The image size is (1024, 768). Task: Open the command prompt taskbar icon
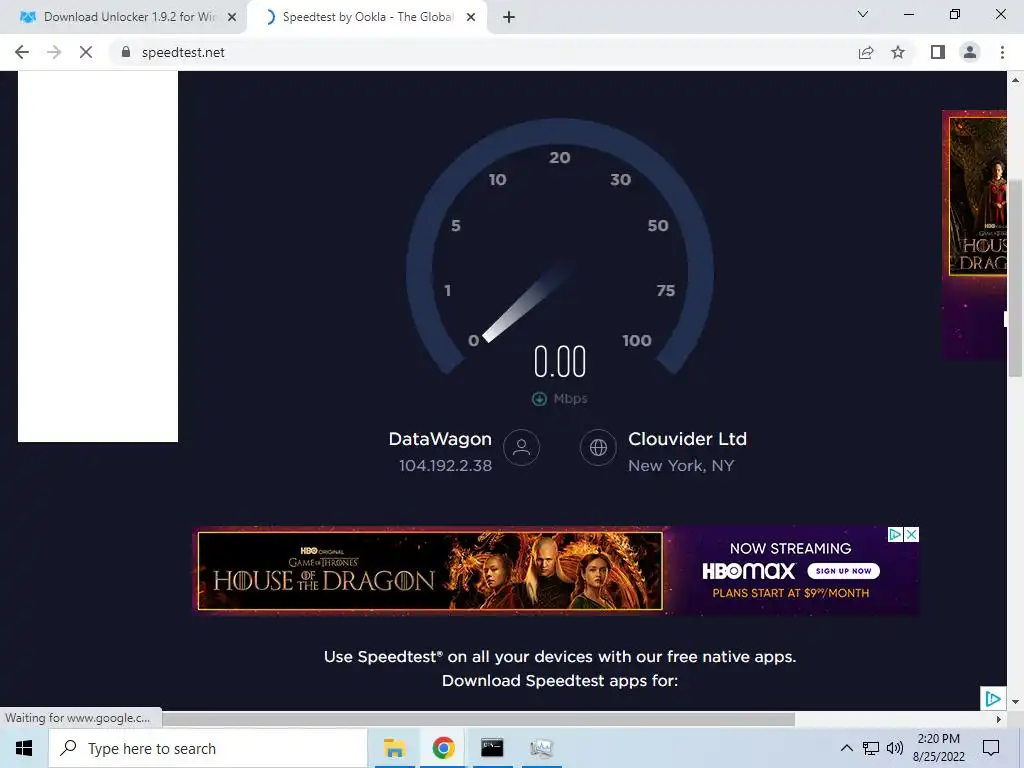tap(492, 748)
